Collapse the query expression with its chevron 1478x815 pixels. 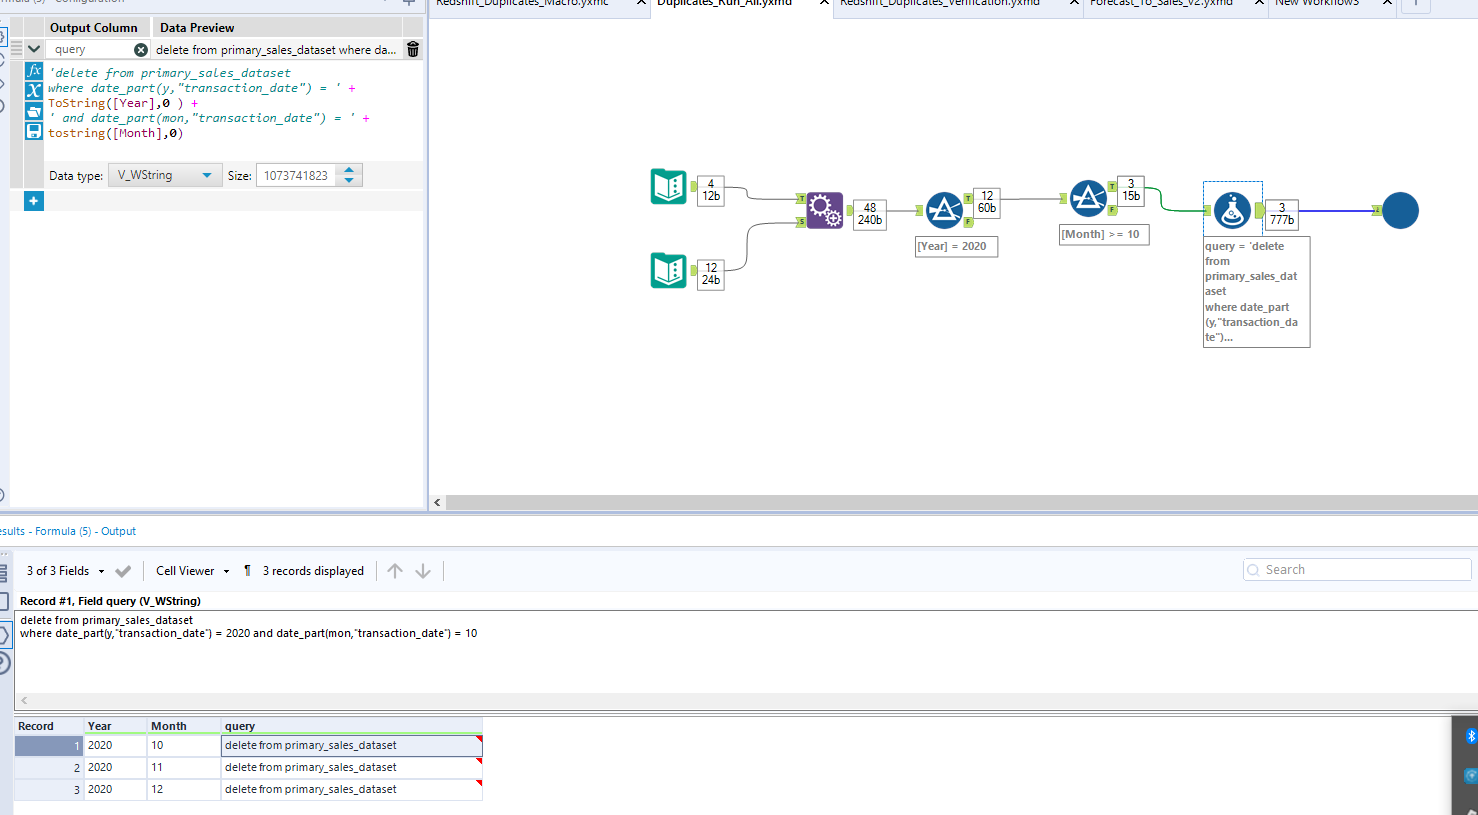33,48
